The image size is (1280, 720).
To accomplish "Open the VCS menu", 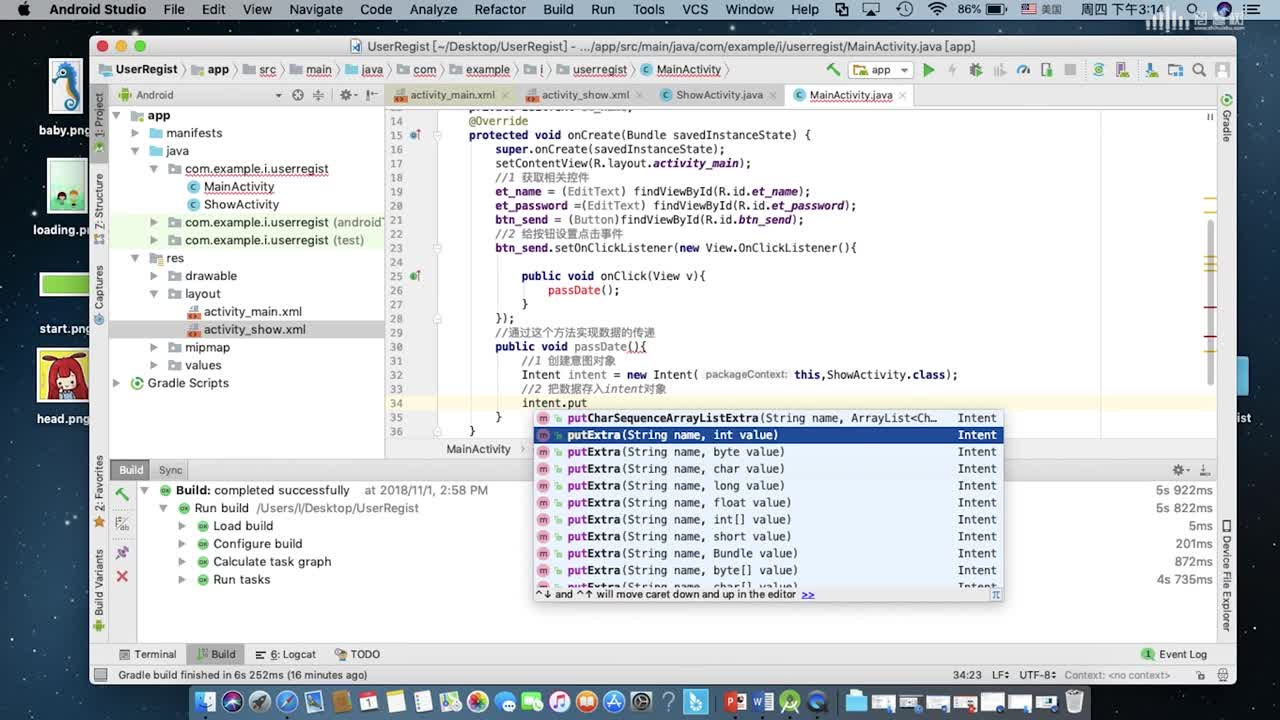I will [x=695, y=9].
